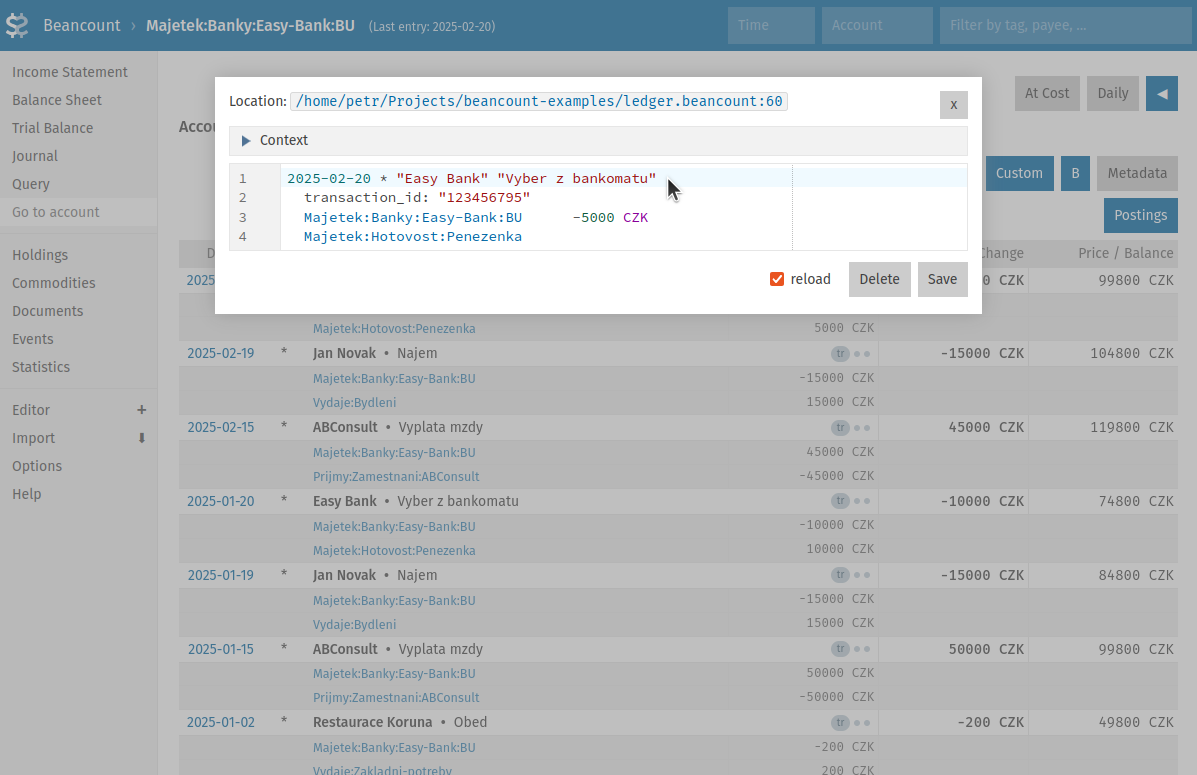Click the download icon beside Import
1197x775 pixels.
(x=141, y=438)
